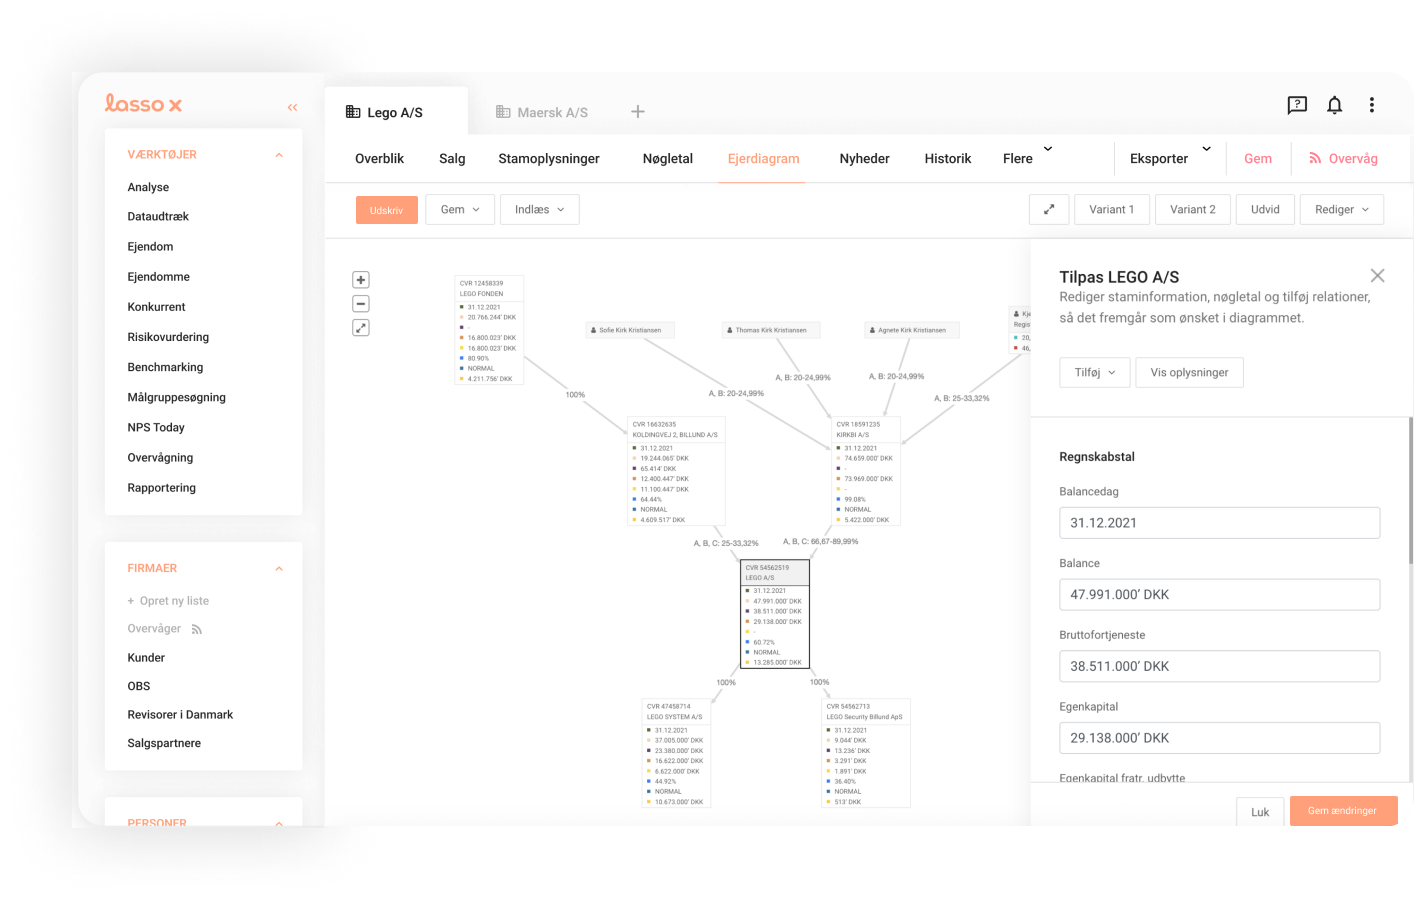Click the lasso x logo
This screenshot has height=900, width=1416.
click(x=144, y=103)
